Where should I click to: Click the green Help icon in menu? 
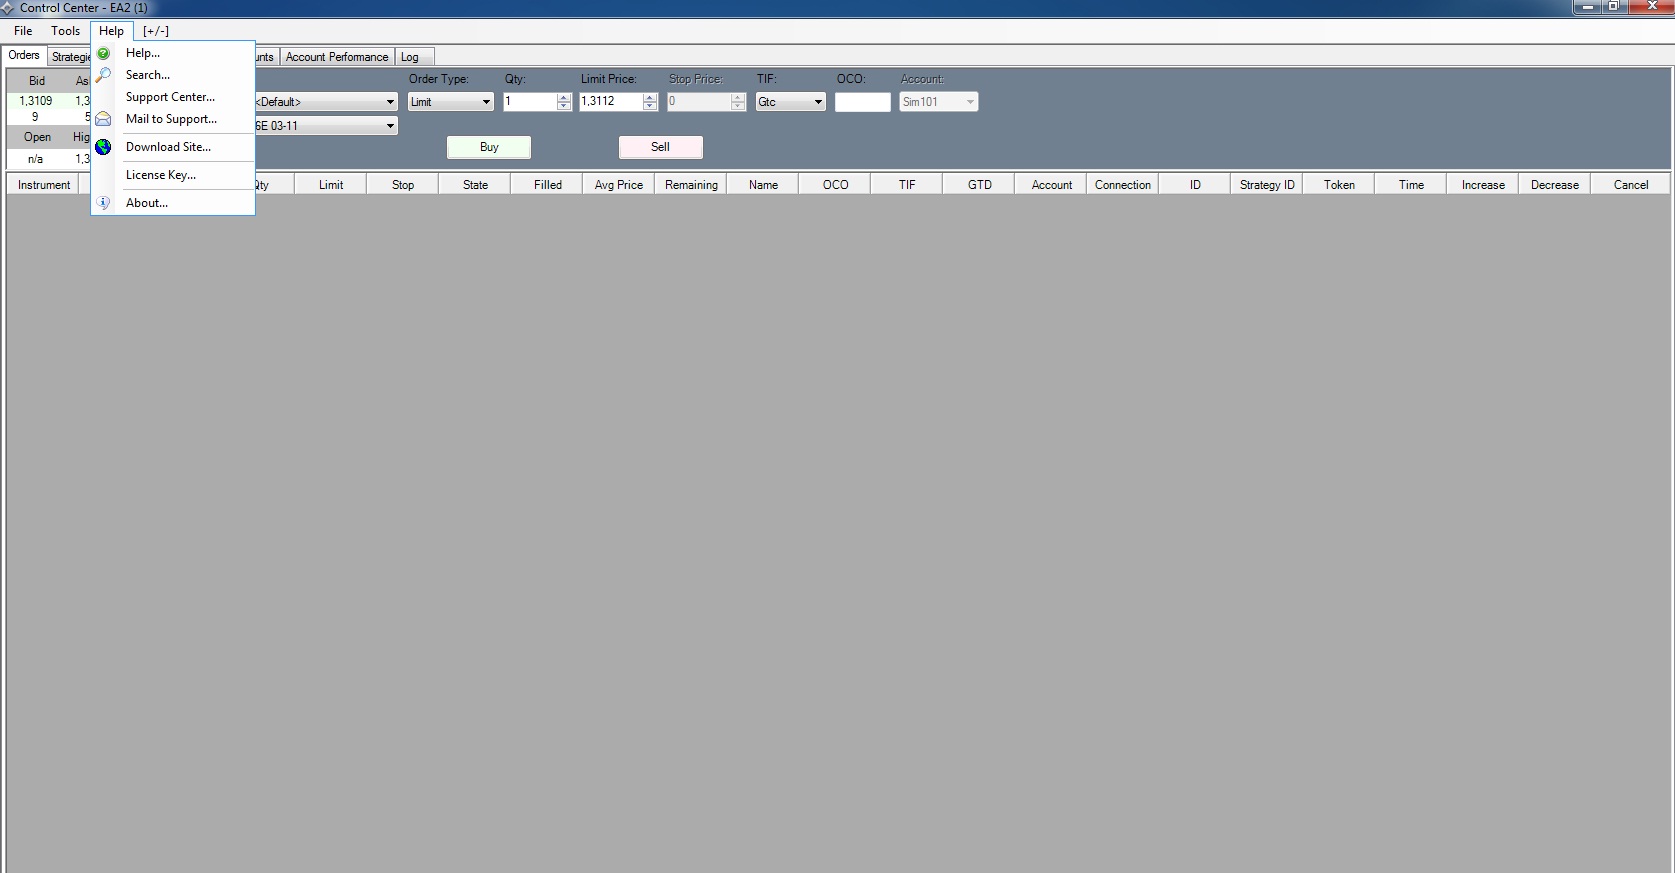click(x=103, y=53)
